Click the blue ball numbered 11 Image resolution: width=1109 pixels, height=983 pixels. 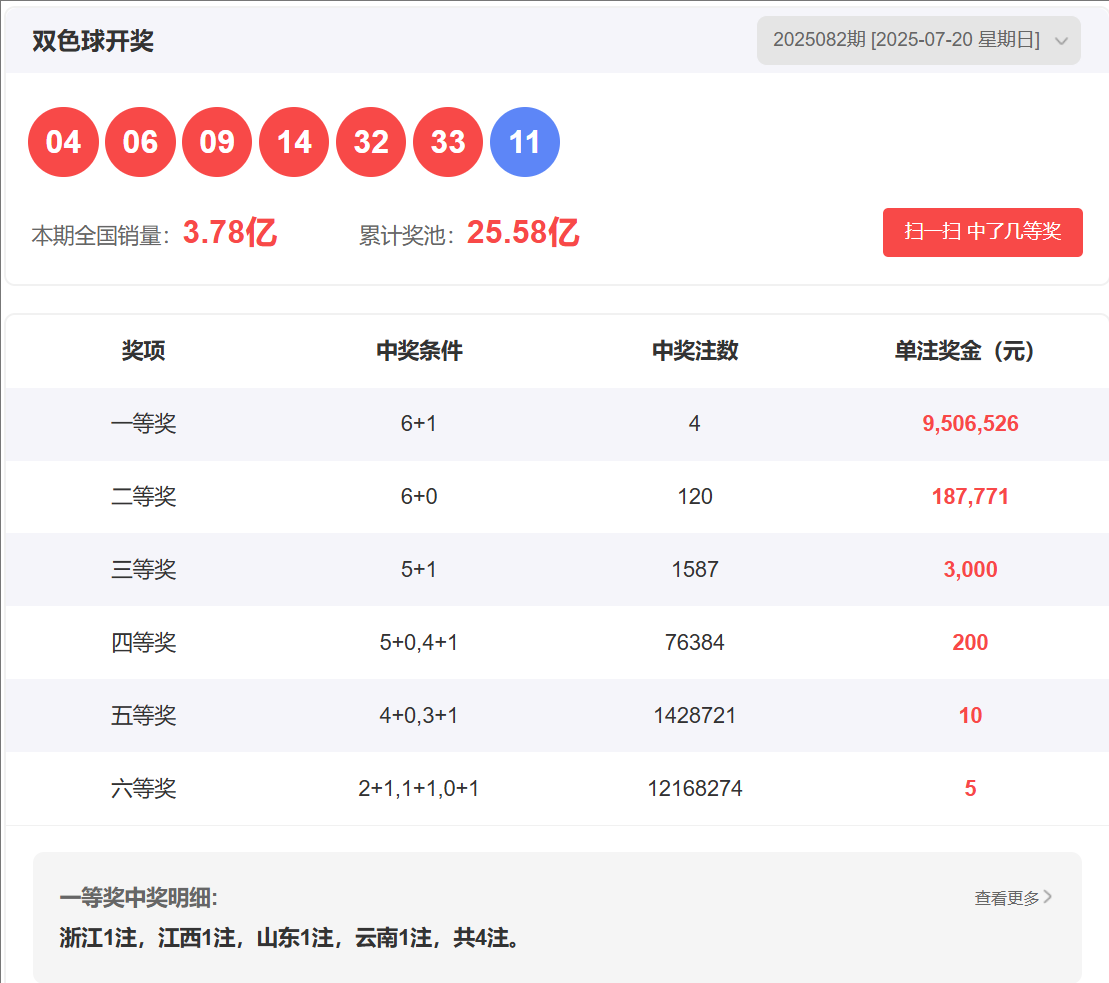coord(525,142)
